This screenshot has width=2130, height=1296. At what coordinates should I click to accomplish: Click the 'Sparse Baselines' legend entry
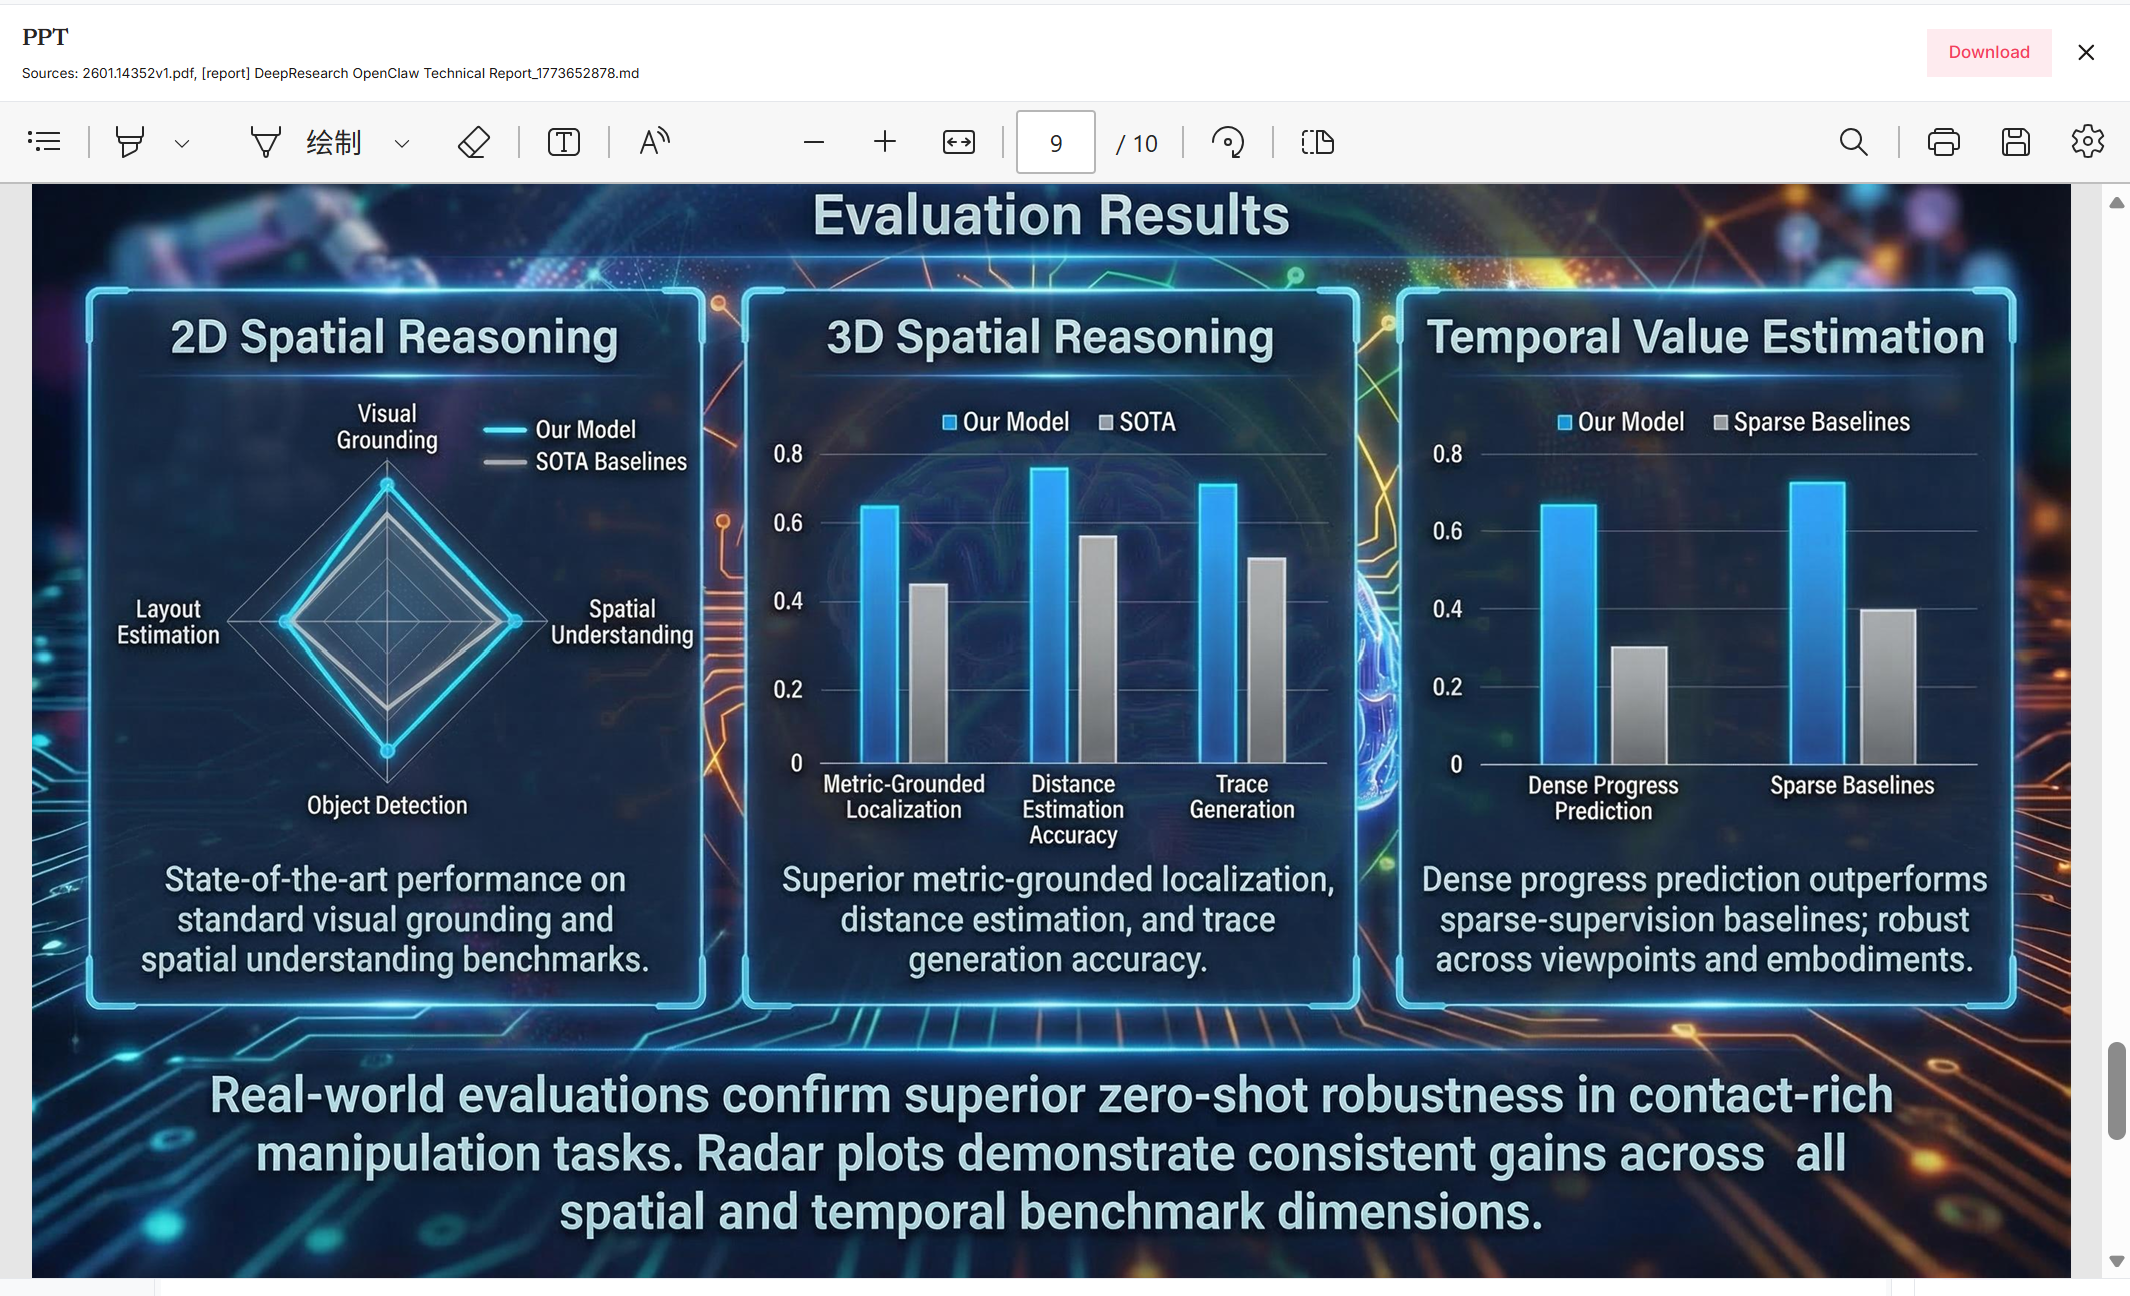[1812, 422]
